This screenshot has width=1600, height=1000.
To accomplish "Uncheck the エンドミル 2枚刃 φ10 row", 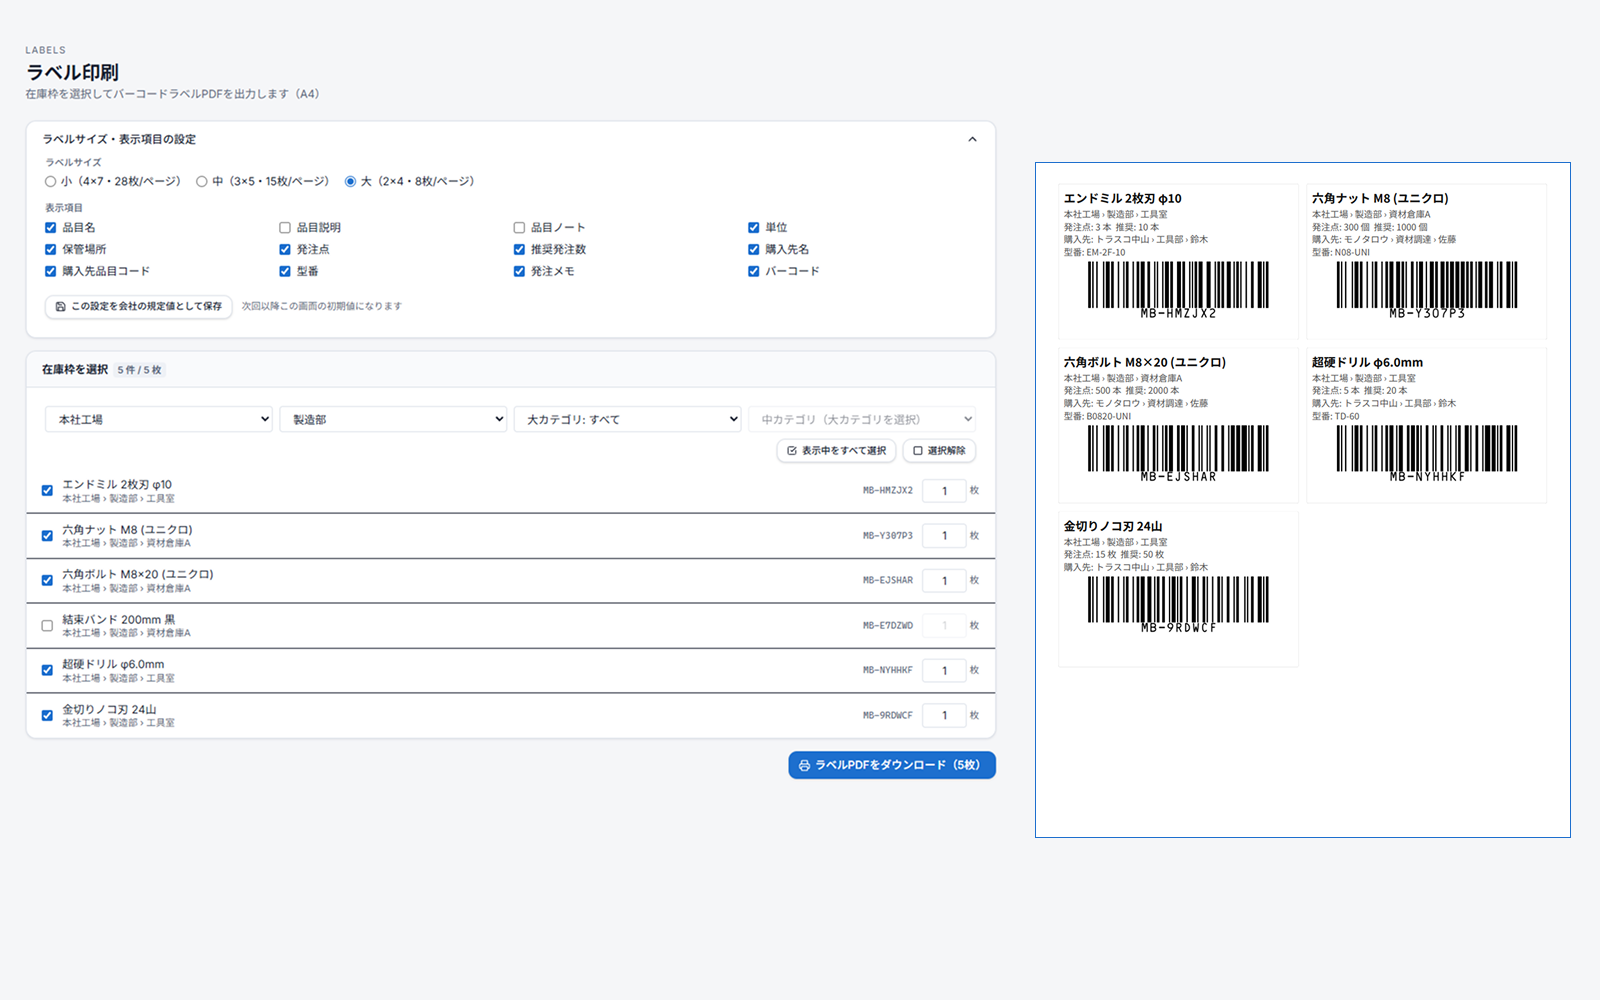I will pos(47,491).
